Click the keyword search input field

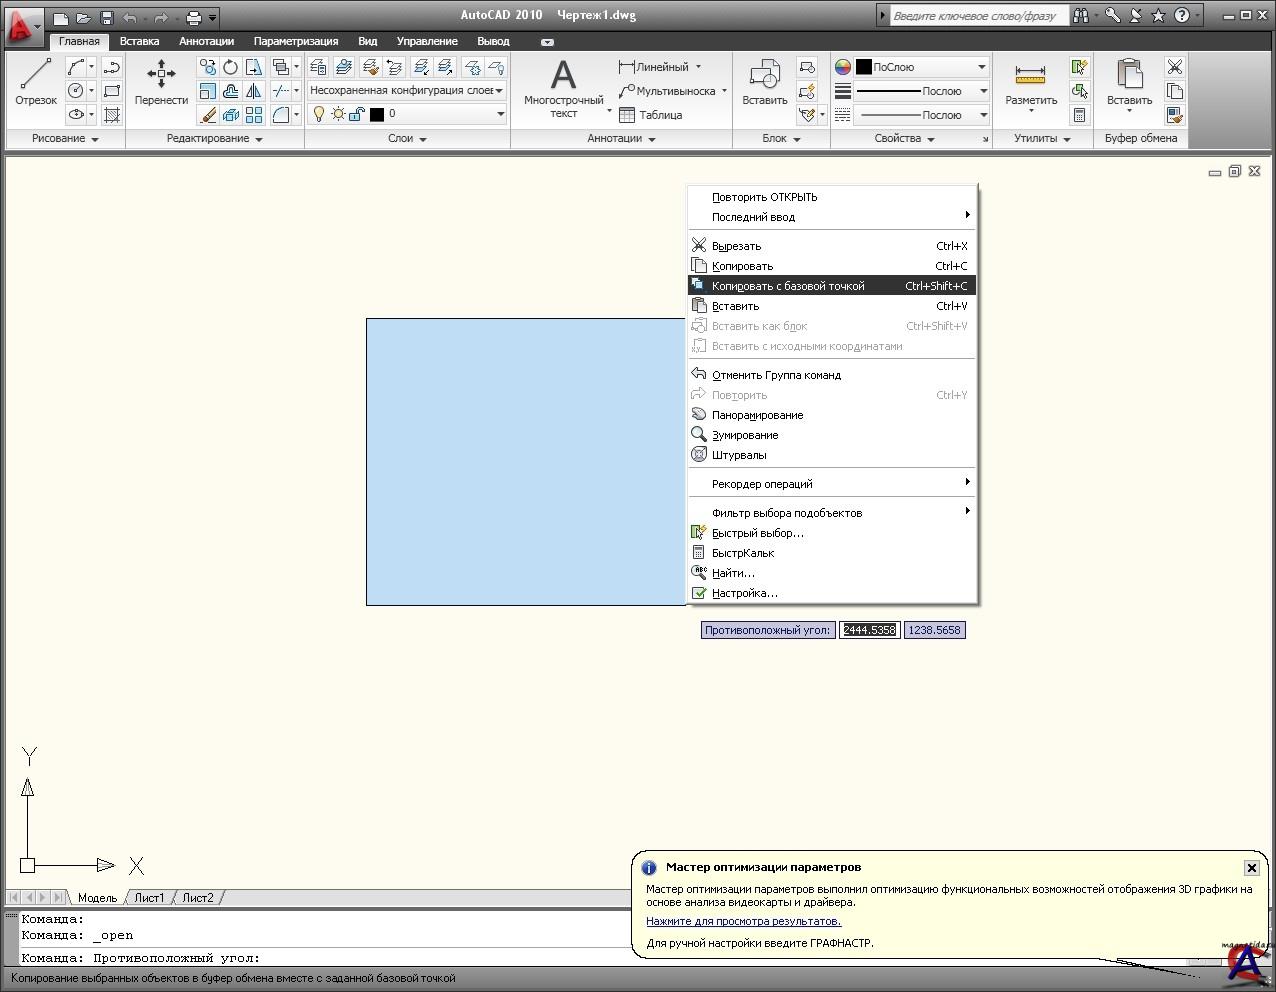point(975,16)
